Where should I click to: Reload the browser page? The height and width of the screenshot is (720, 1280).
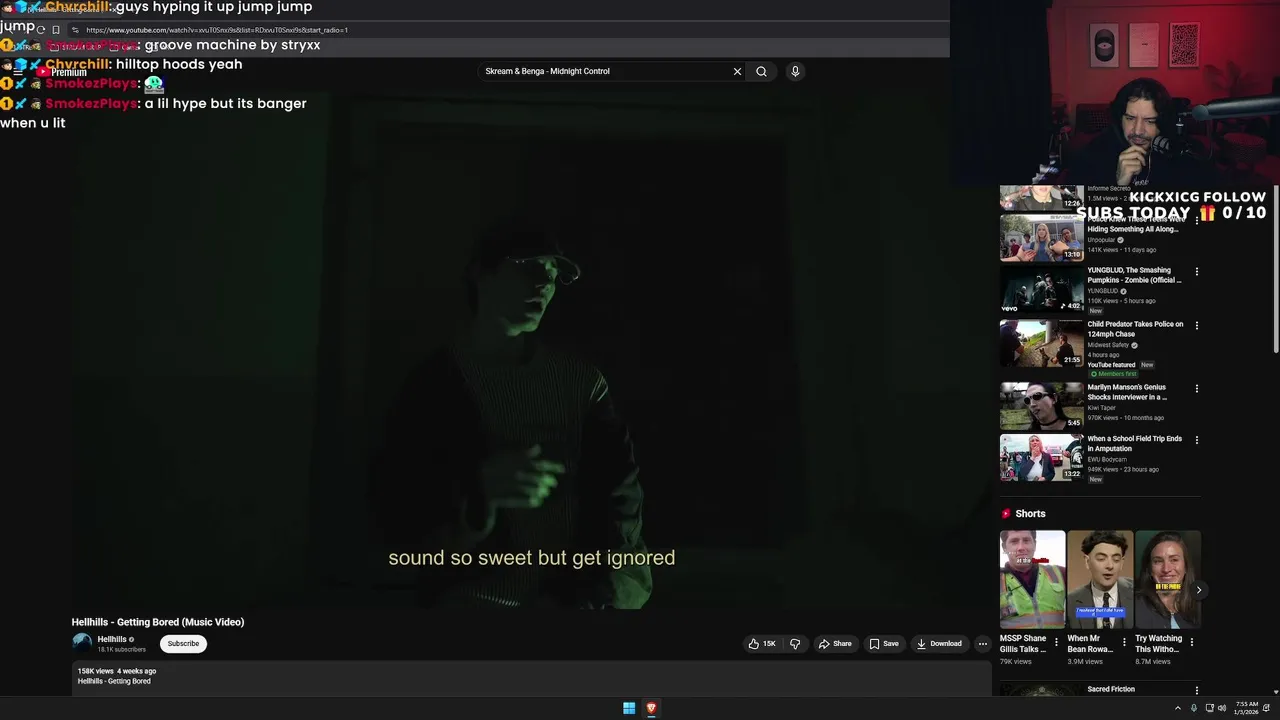tap(40, 30)
